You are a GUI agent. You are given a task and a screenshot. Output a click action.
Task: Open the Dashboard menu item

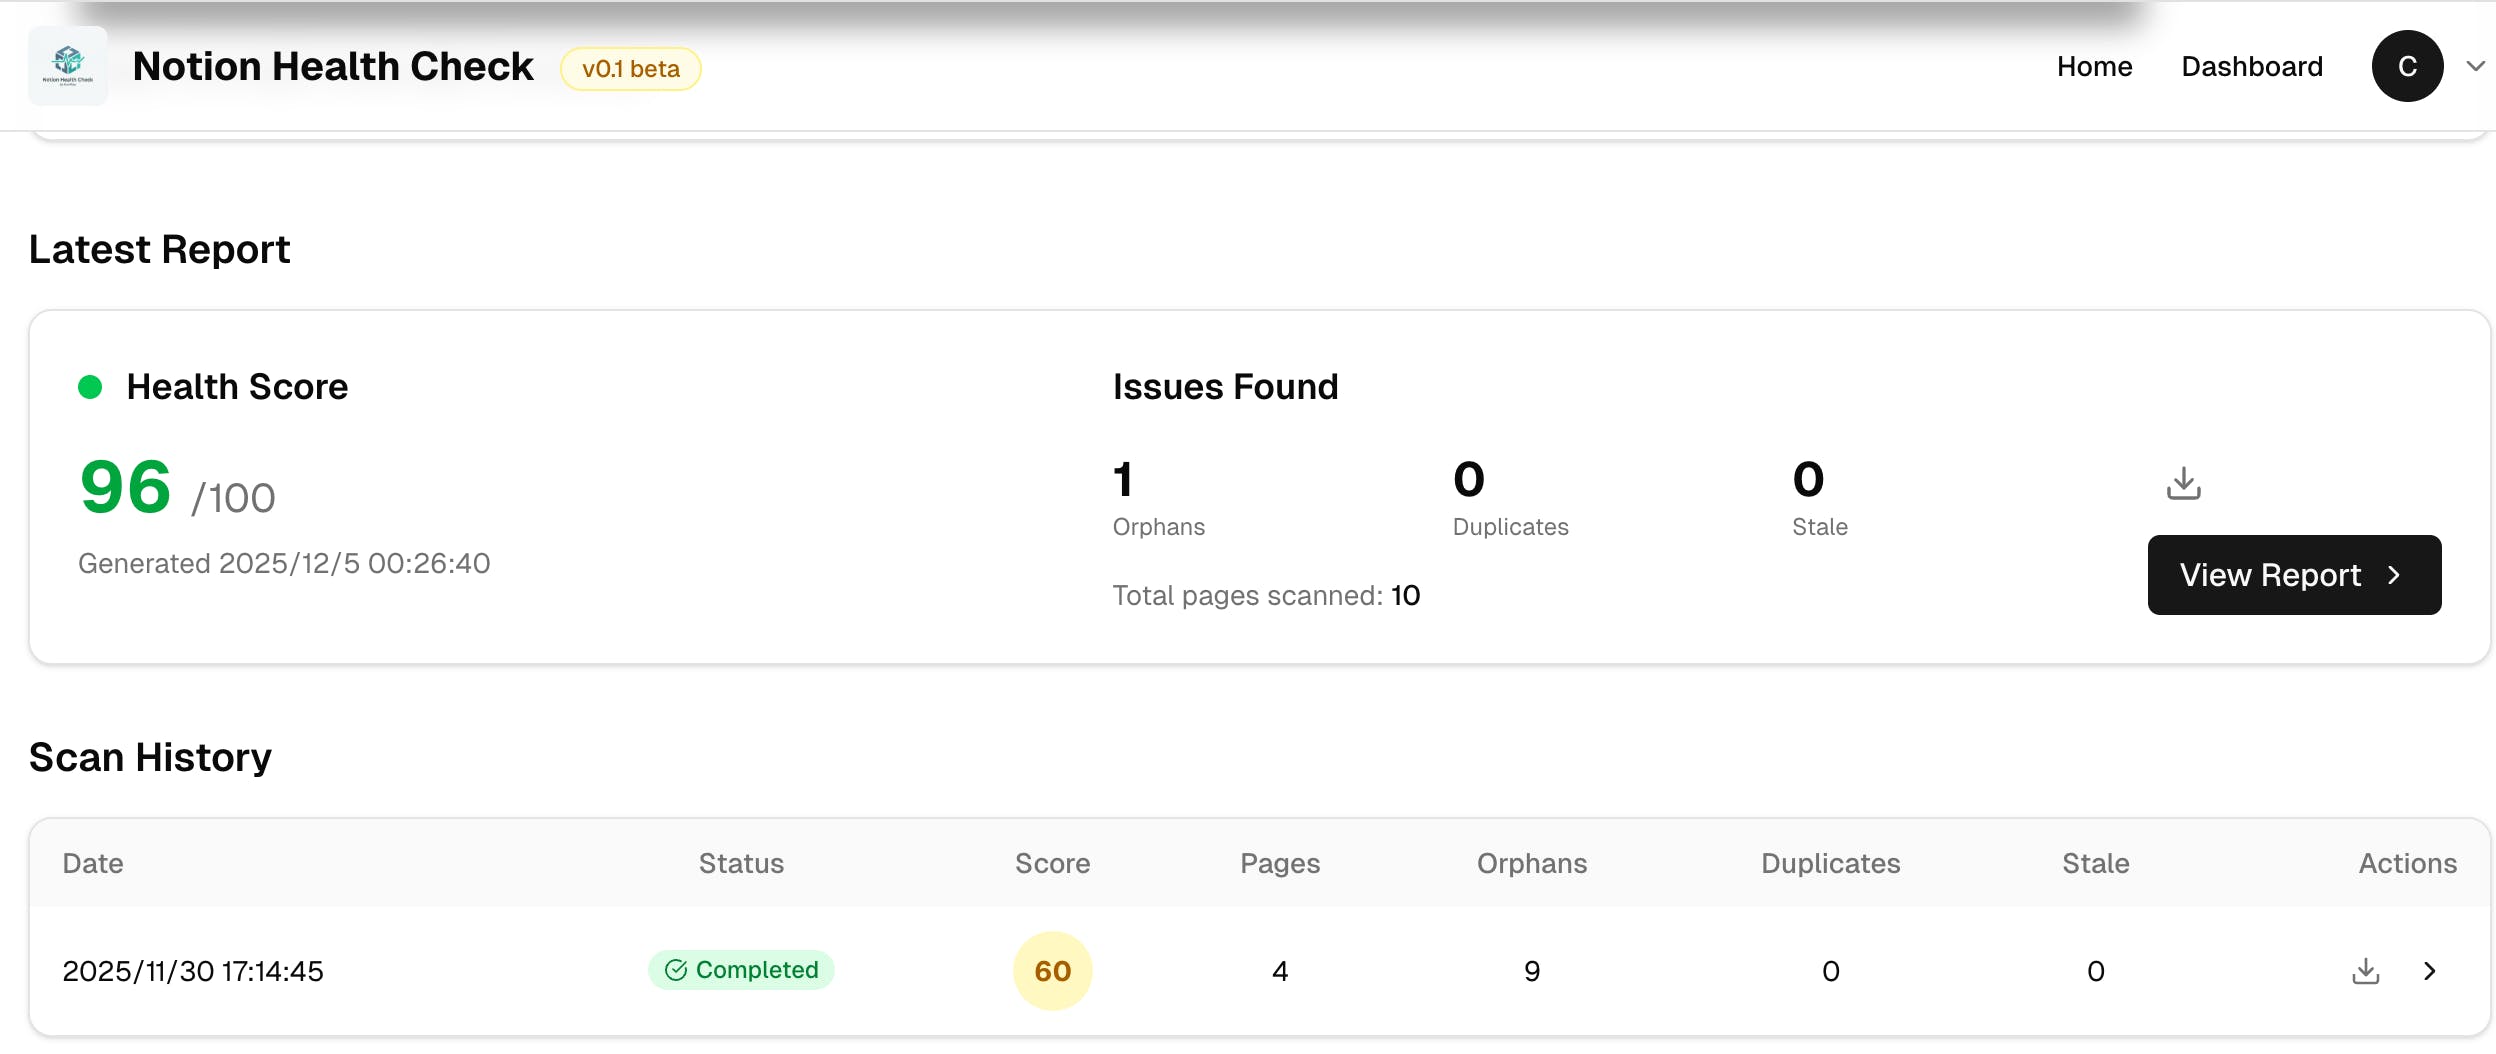[x=2251, y=66]
